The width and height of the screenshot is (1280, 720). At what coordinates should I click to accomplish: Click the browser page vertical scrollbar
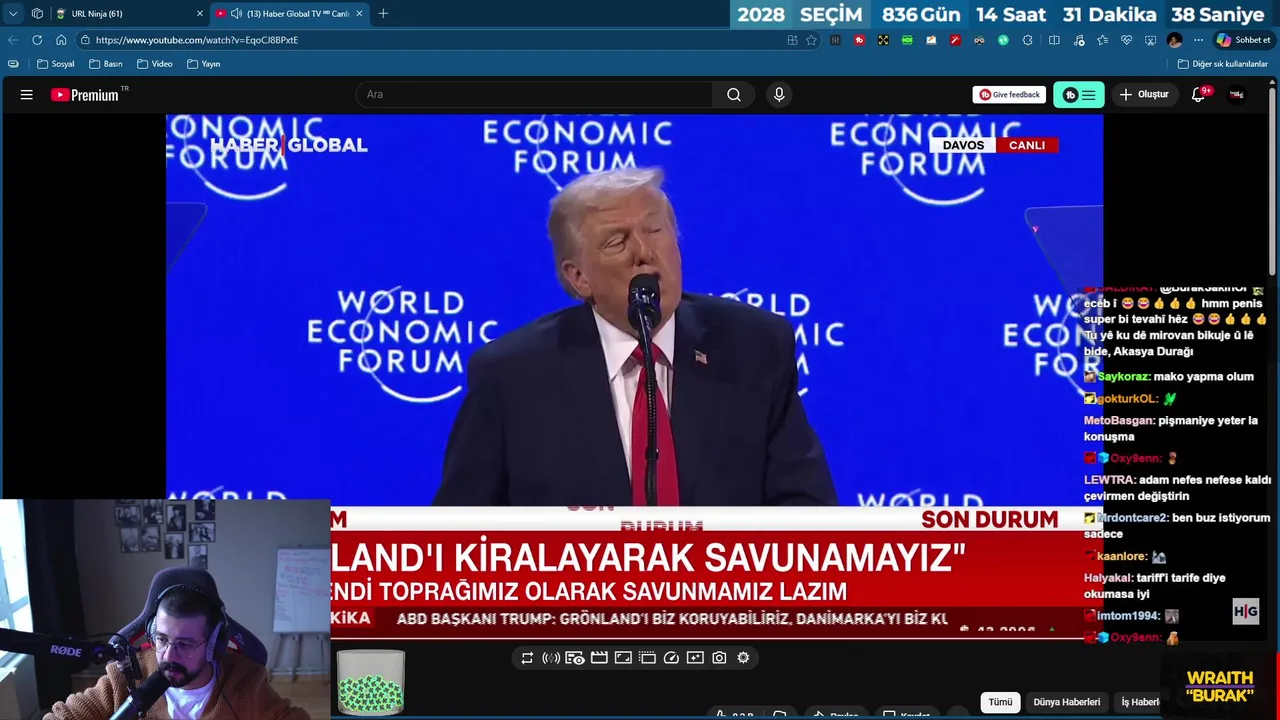[x=1273, y=180]
